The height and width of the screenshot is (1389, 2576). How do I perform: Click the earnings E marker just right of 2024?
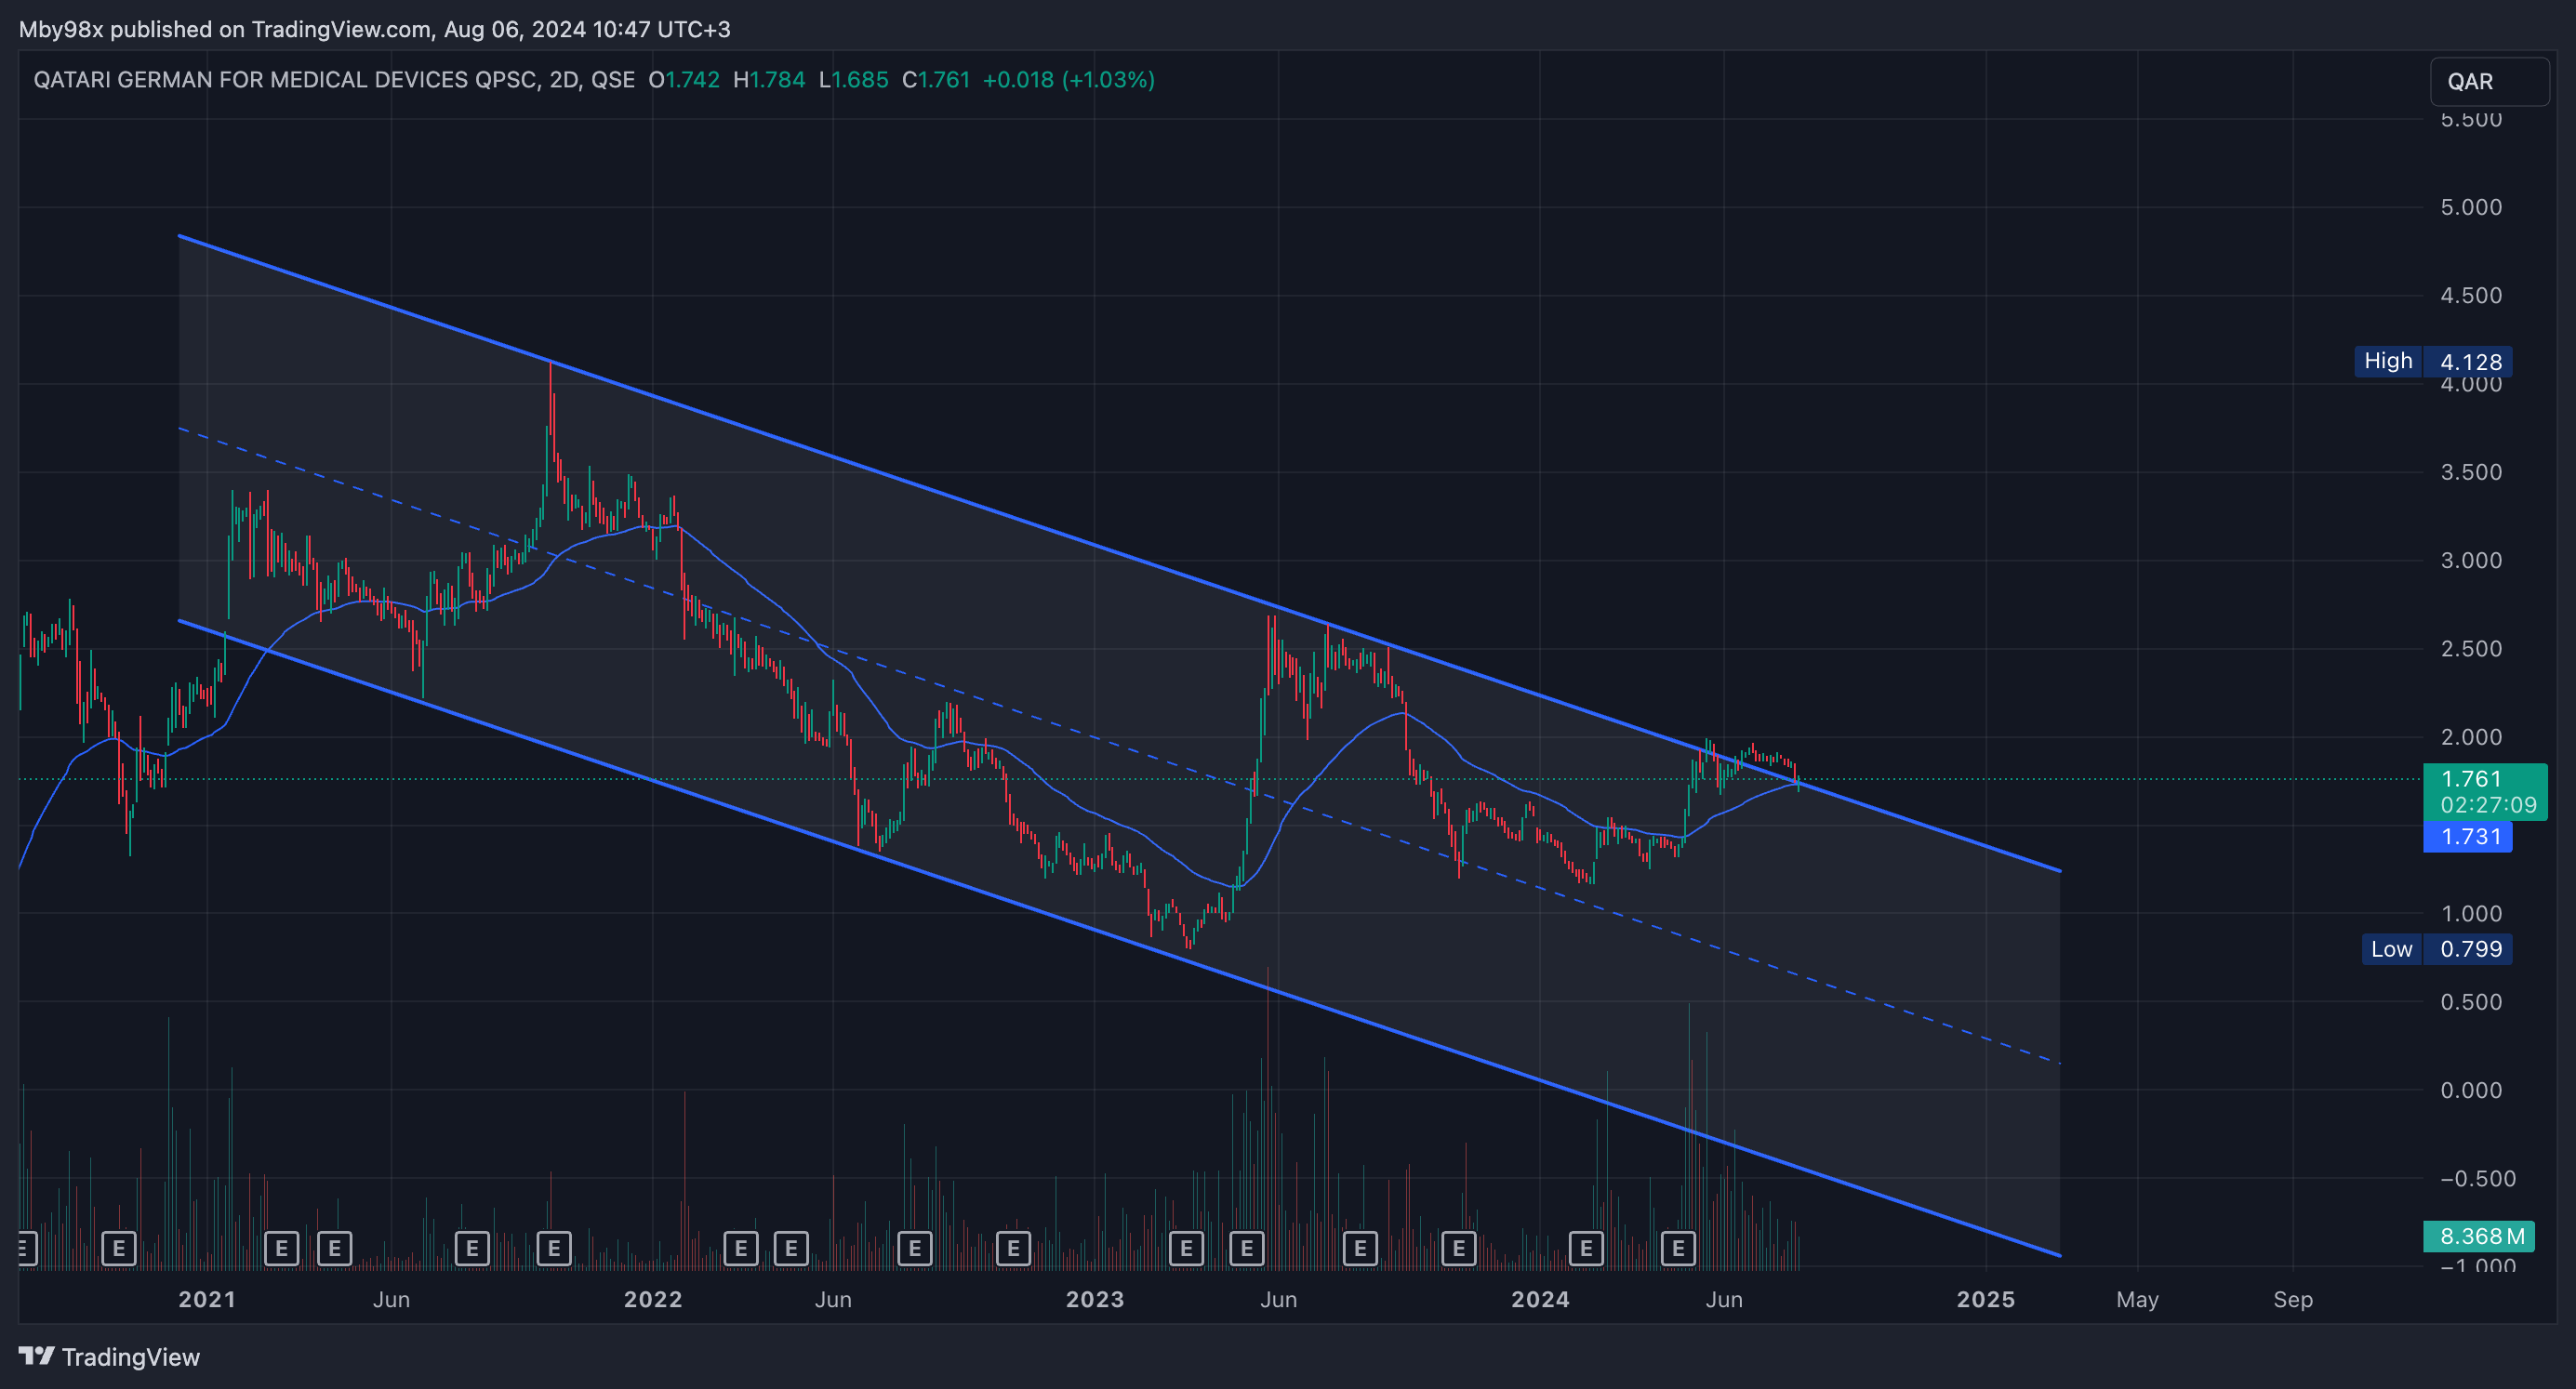(1586, 1248)
